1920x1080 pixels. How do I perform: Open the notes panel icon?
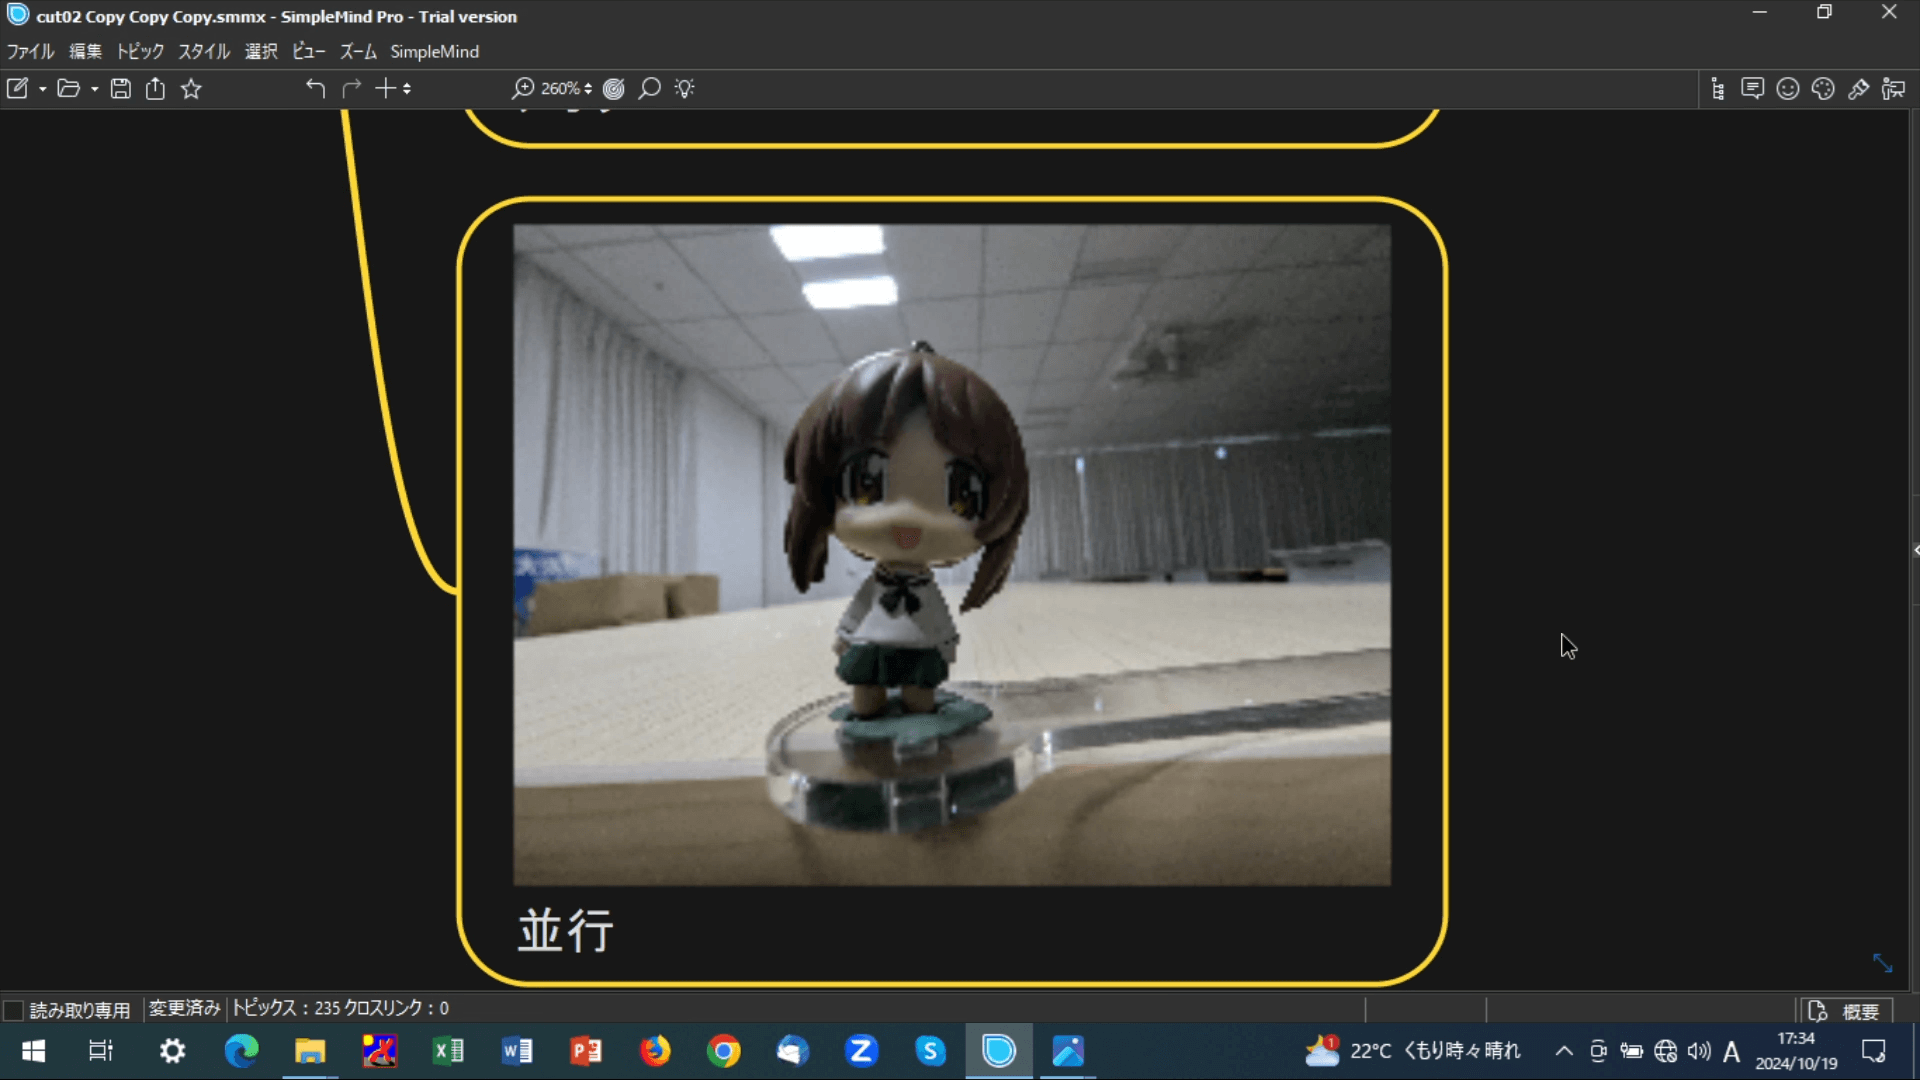[1752, 89]
